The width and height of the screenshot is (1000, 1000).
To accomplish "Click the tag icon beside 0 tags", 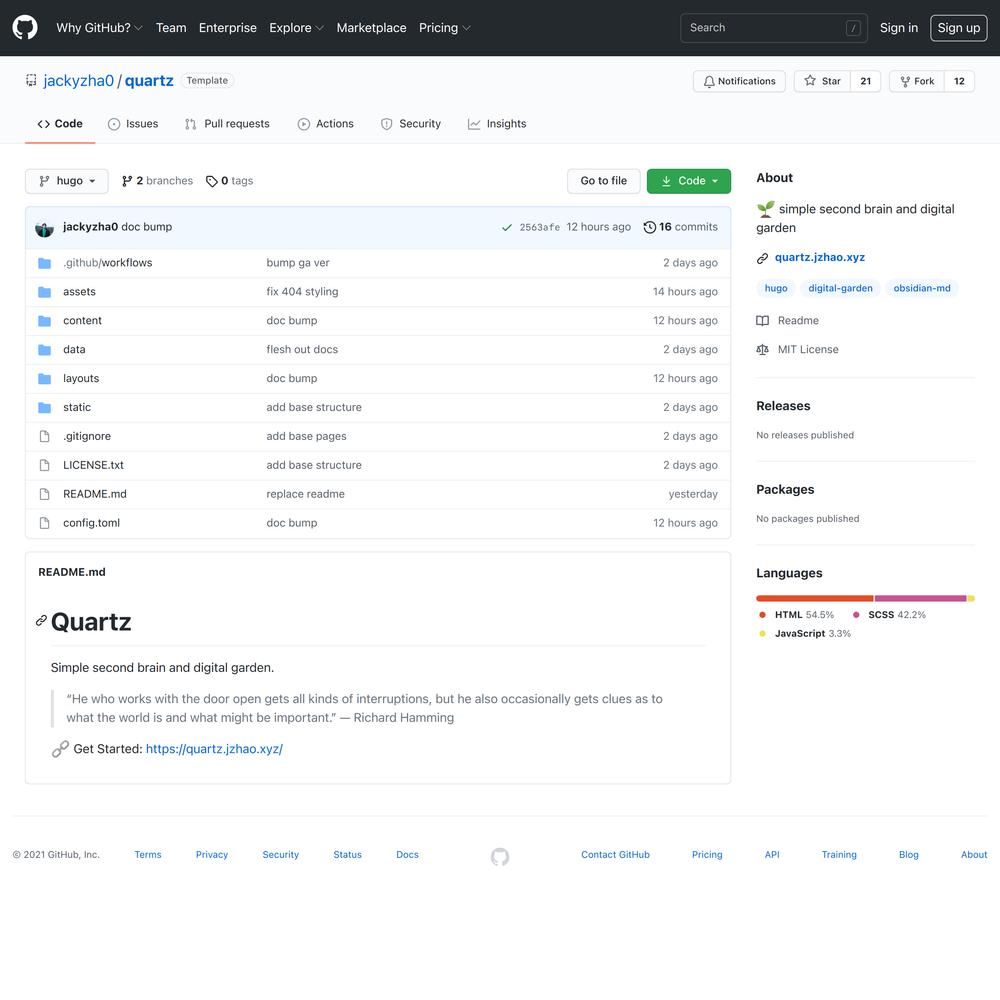I will tap(212, 181).
